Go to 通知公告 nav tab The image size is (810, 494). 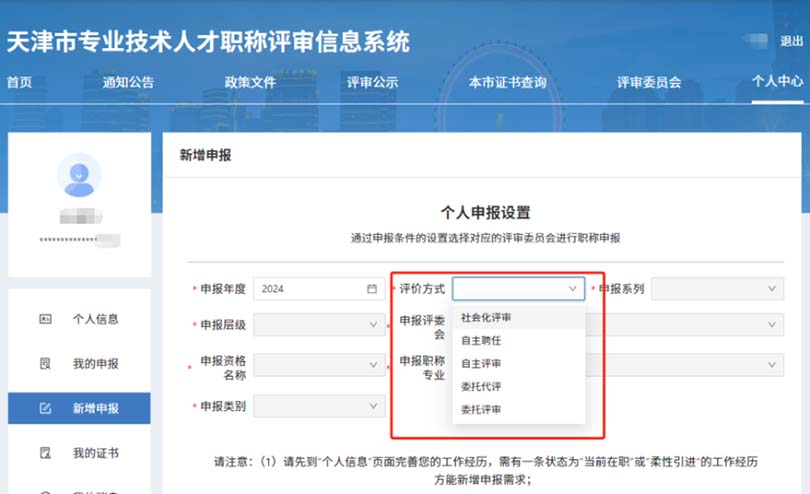coord(128,82)
